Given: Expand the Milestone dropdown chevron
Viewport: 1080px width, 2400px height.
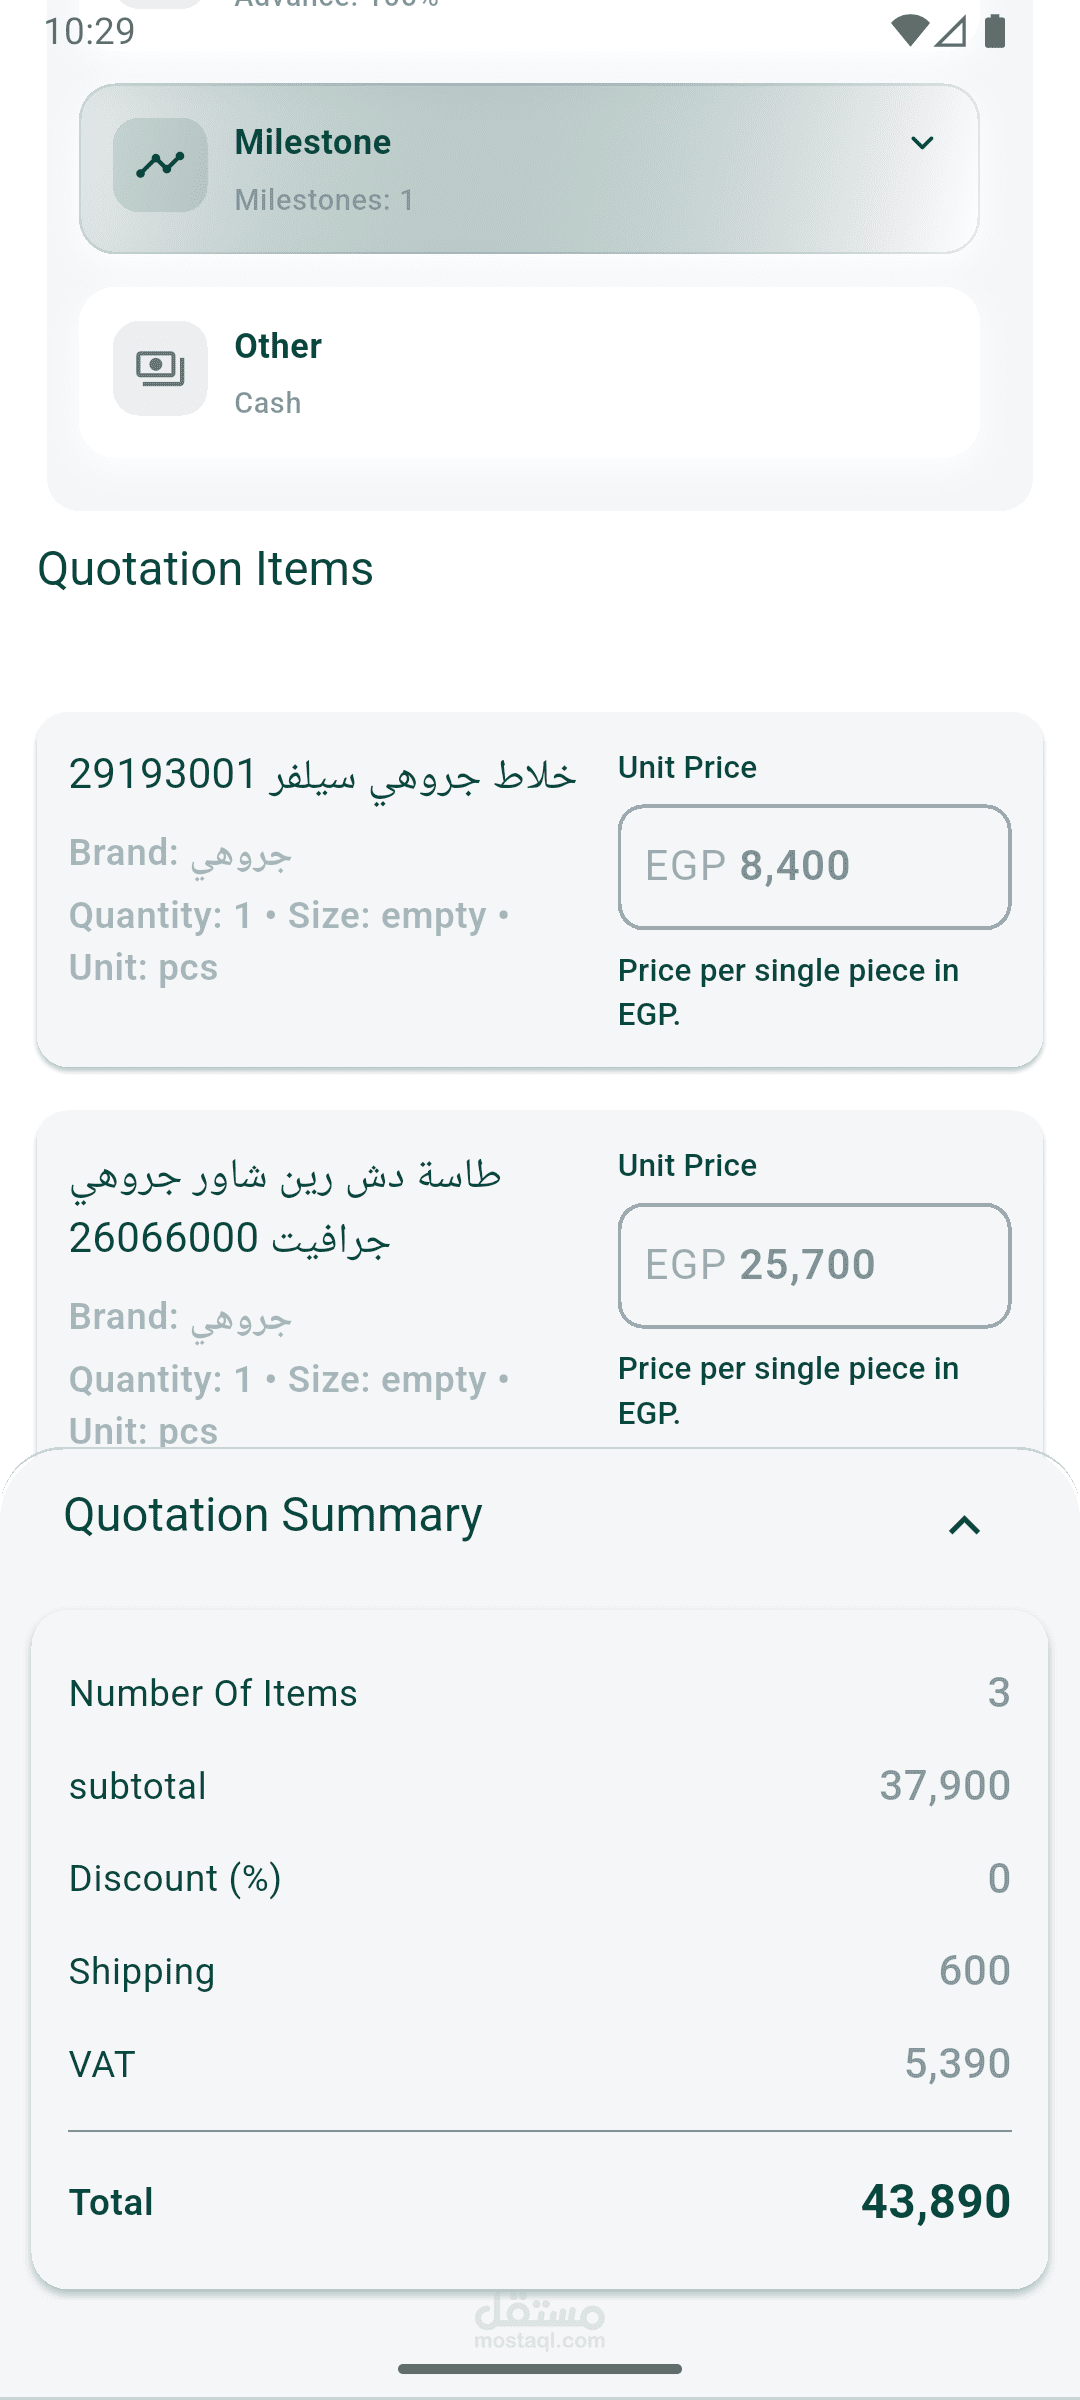Looking at the screenshot, I should 922,143.
